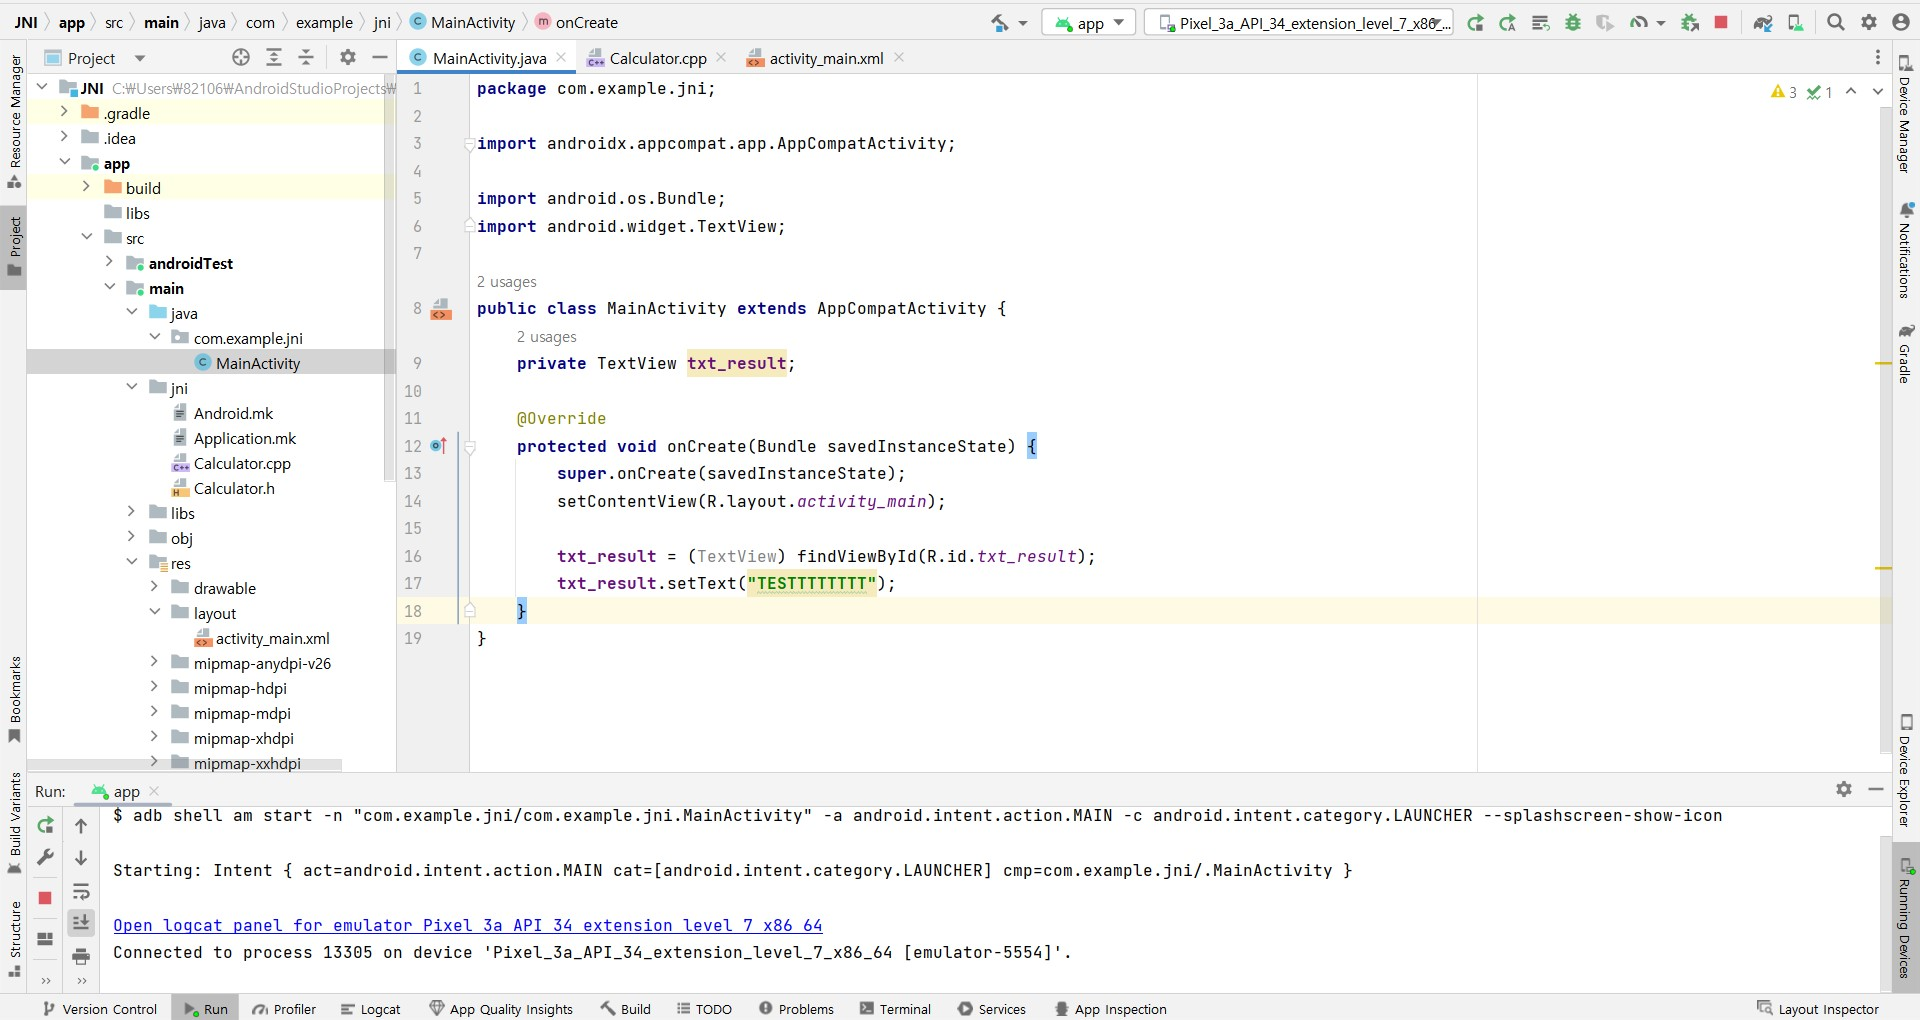Click the Print icon in Run console
This screenshot has width=1920, height=1020.
coord(81,957)
